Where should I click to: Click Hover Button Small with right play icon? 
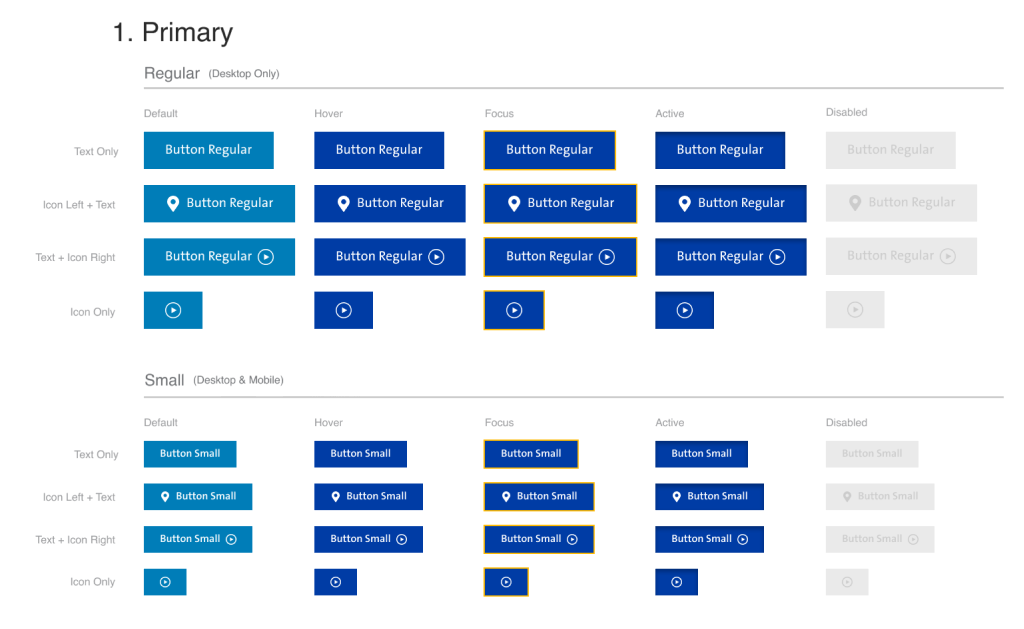tap(368, 540)
